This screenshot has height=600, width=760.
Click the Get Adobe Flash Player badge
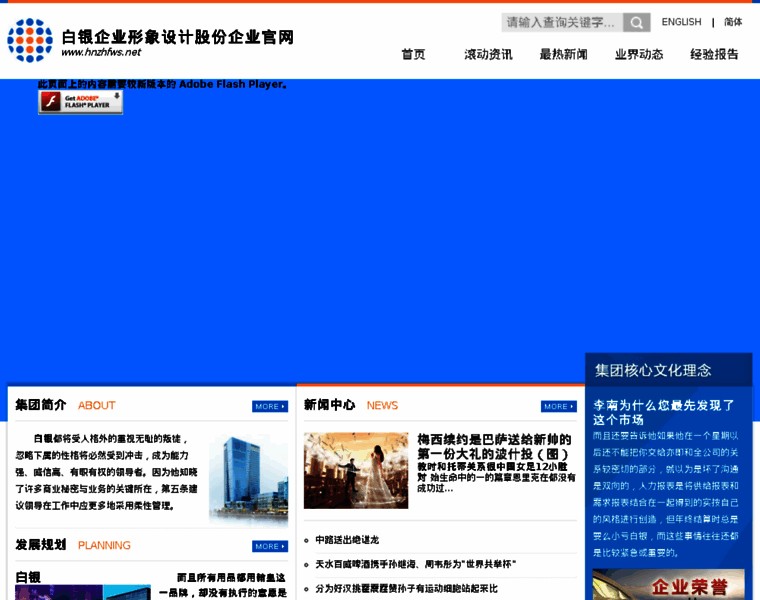pyautogui.click(x=80, y=102)
